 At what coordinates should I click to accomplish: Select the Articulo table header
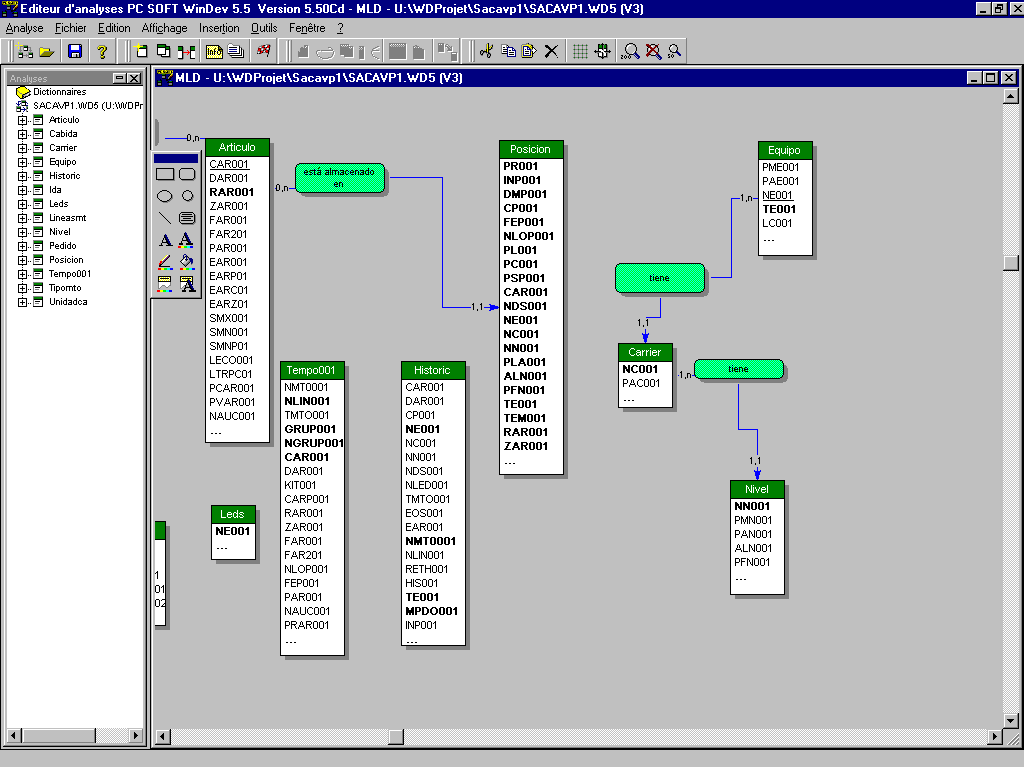[237, 147]
